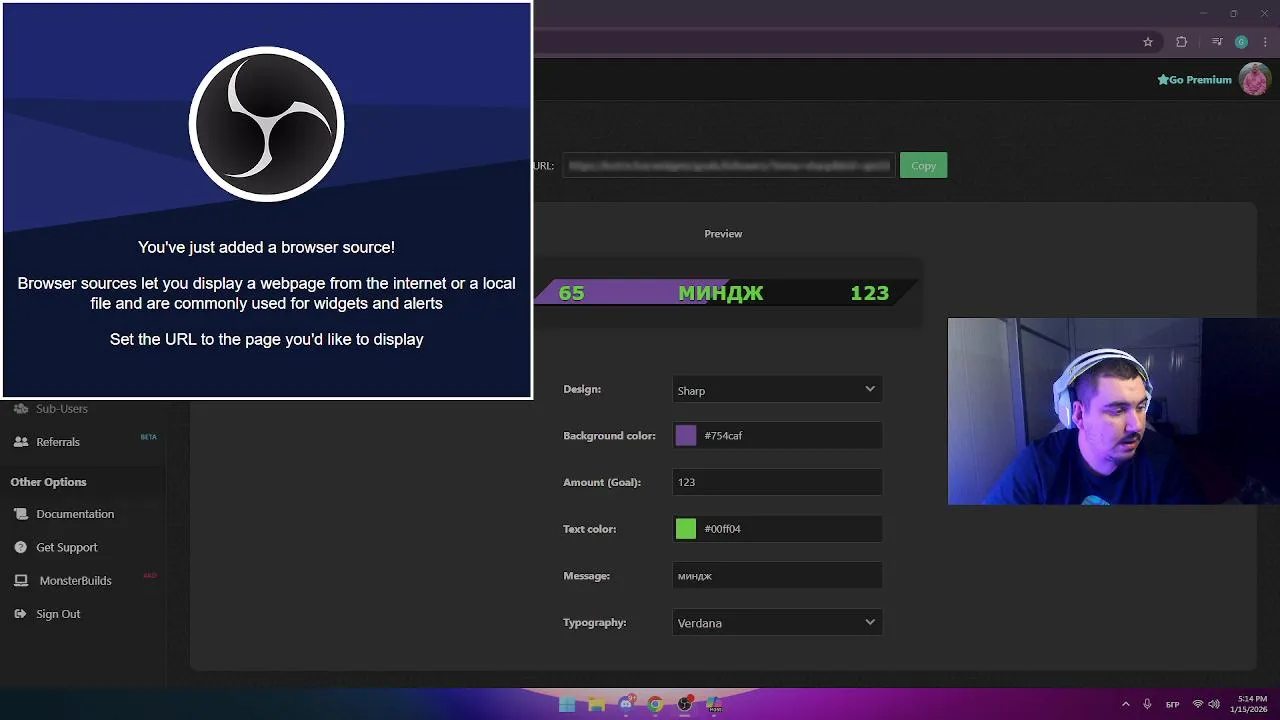1280x720 pixels.
Task: Open the Chrome profile avatar G
Action: (1241, 42)
